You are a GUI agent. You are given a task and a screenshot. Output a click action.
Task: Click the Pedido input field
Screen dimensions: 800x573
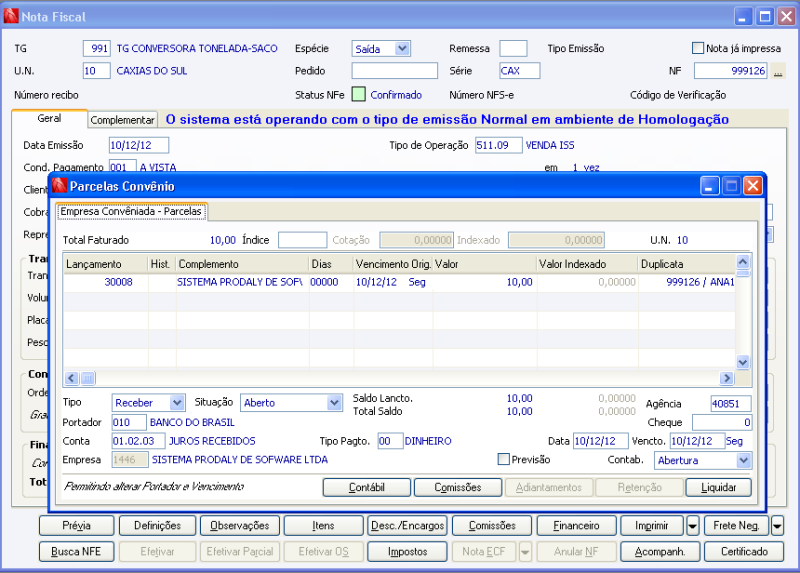(x=394, y=70)
